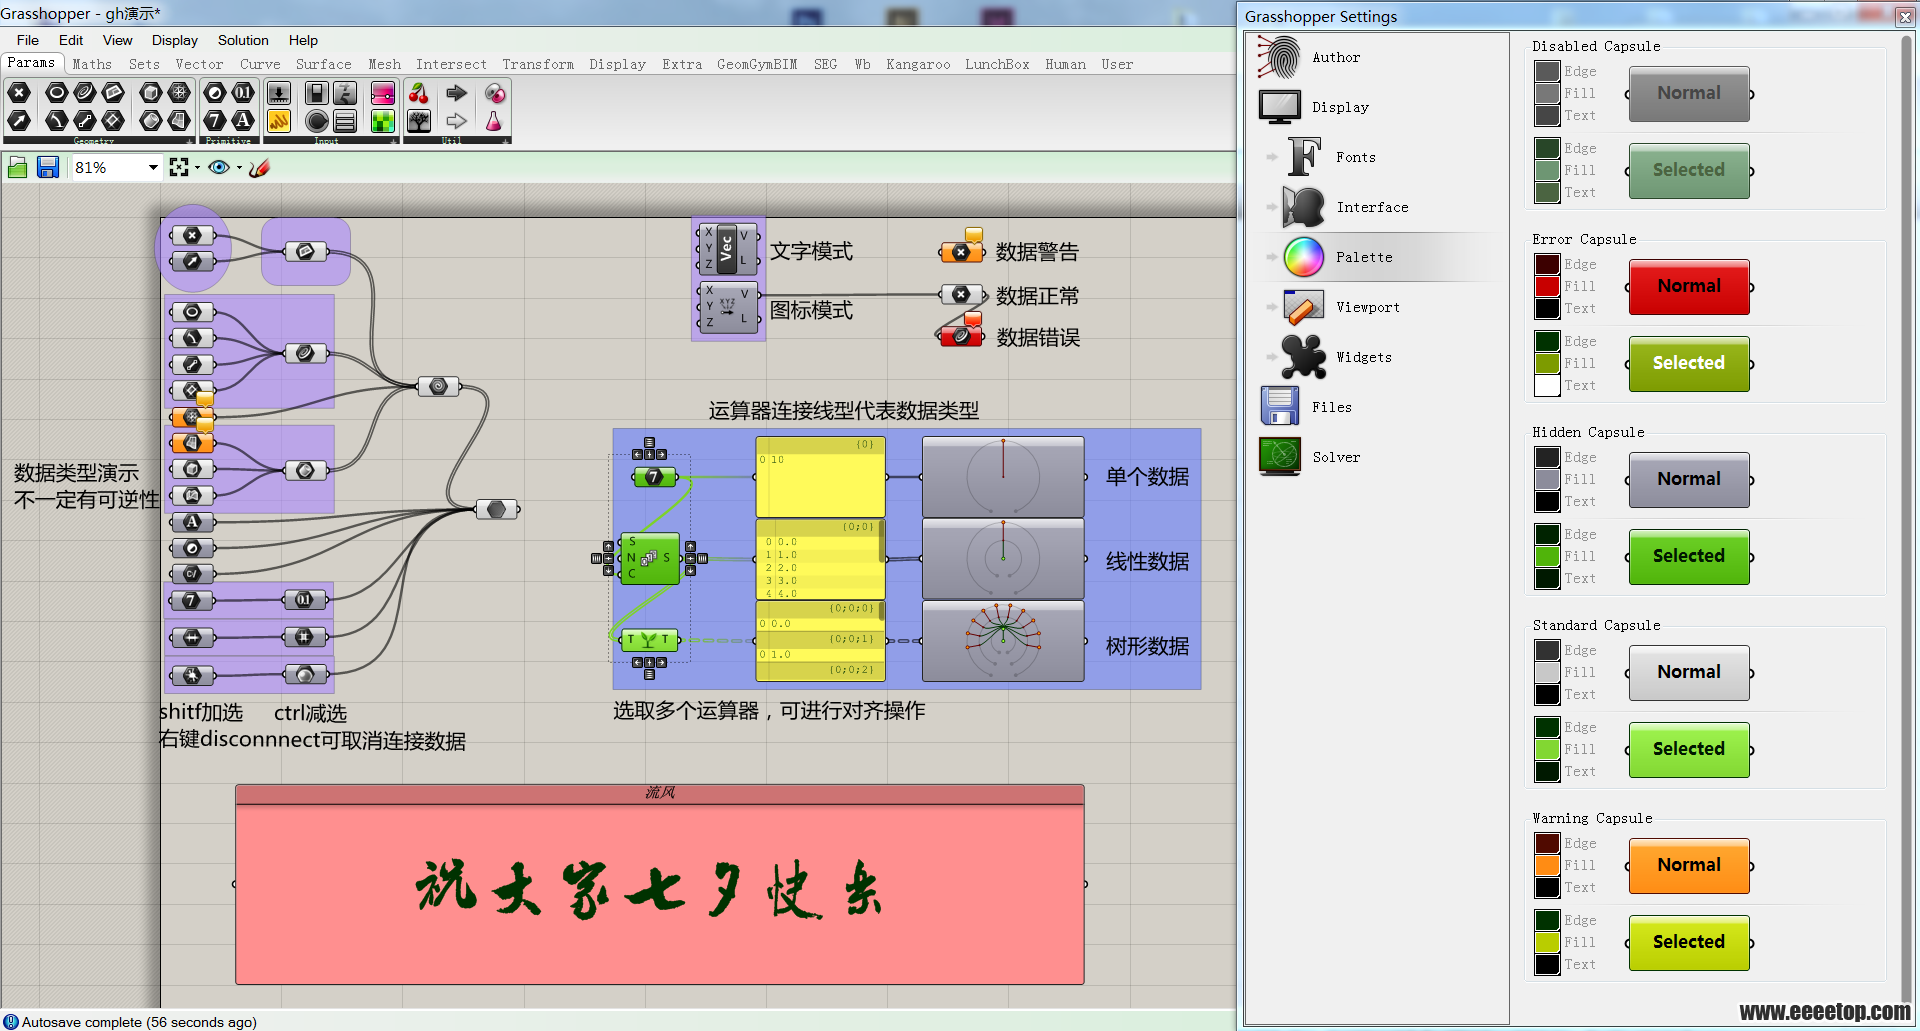Click the pink flask util icon
Screen dimensions: 1920x1031
coord(494,121)
